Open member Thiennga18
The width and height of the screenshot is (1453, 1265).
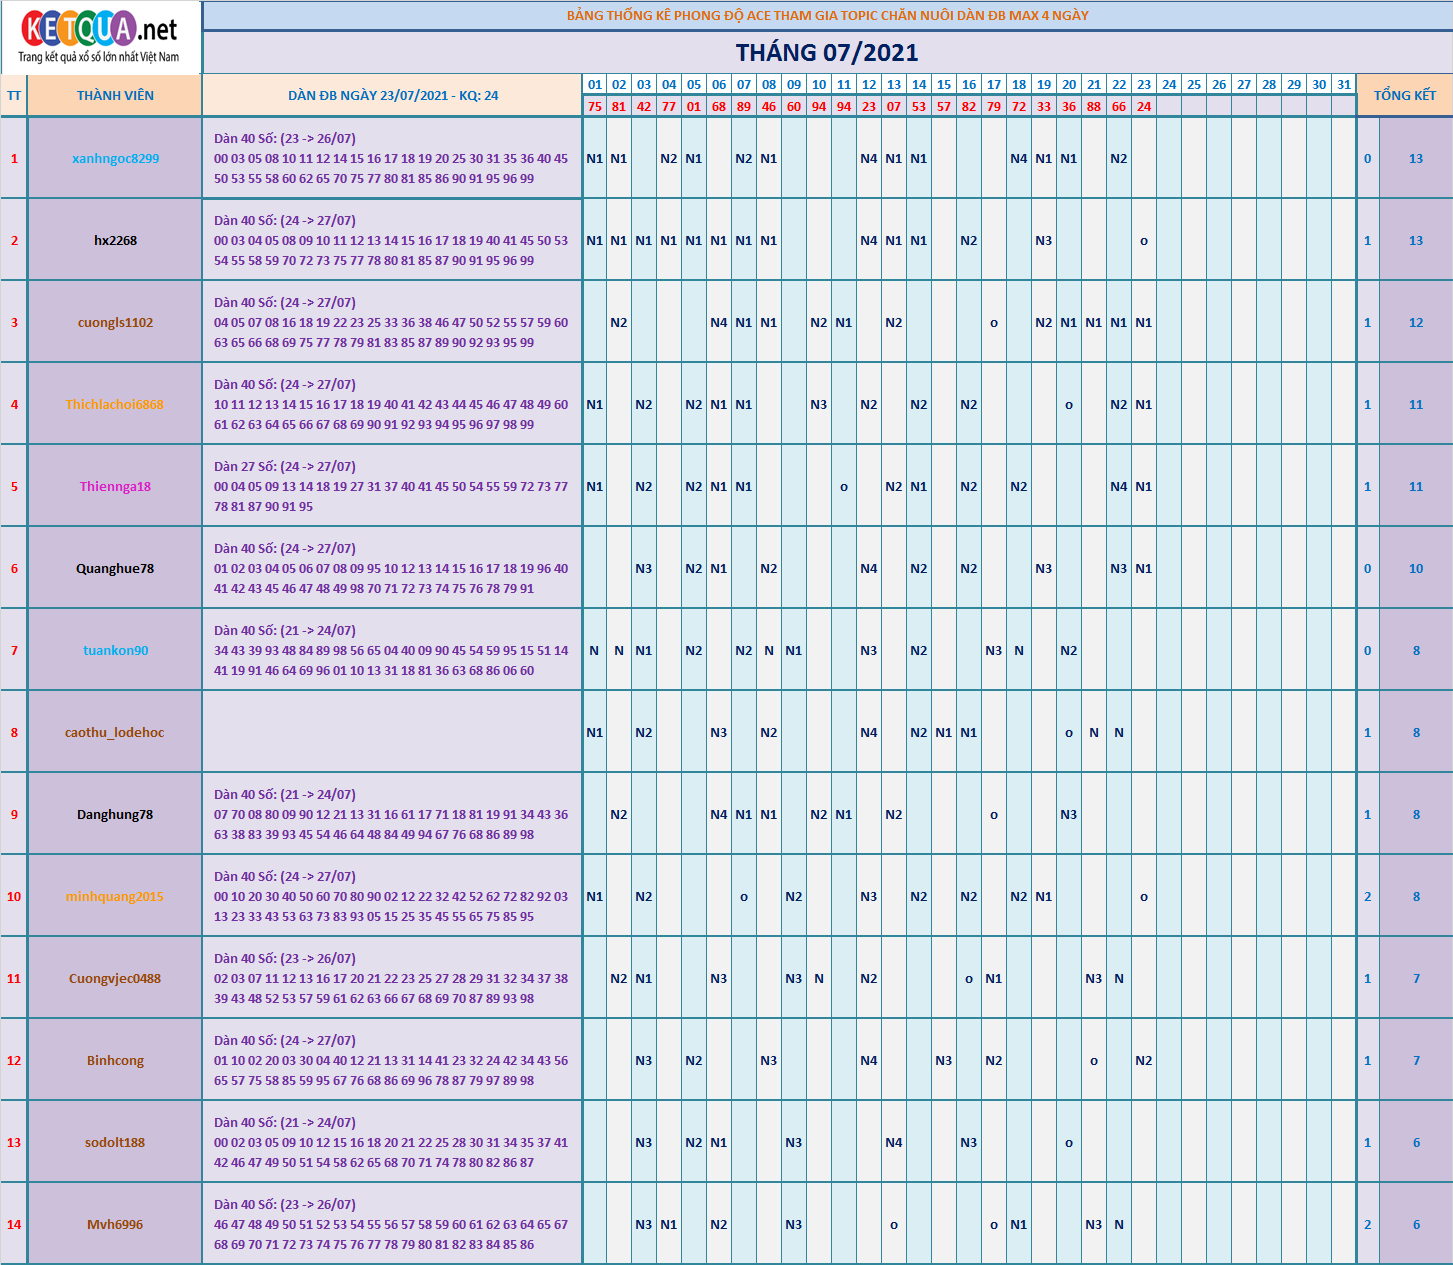[x=115, y=486]
